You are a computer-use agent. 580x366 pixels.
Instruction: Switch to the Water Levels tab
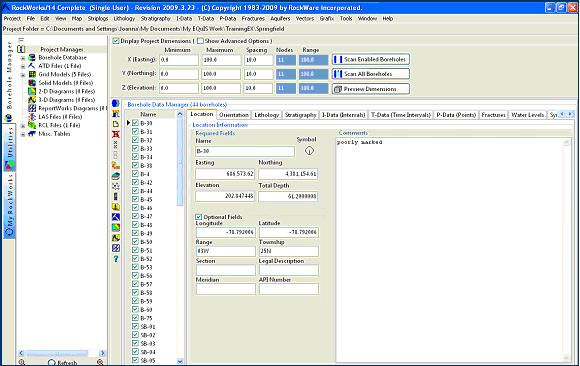tap(527, 115)
